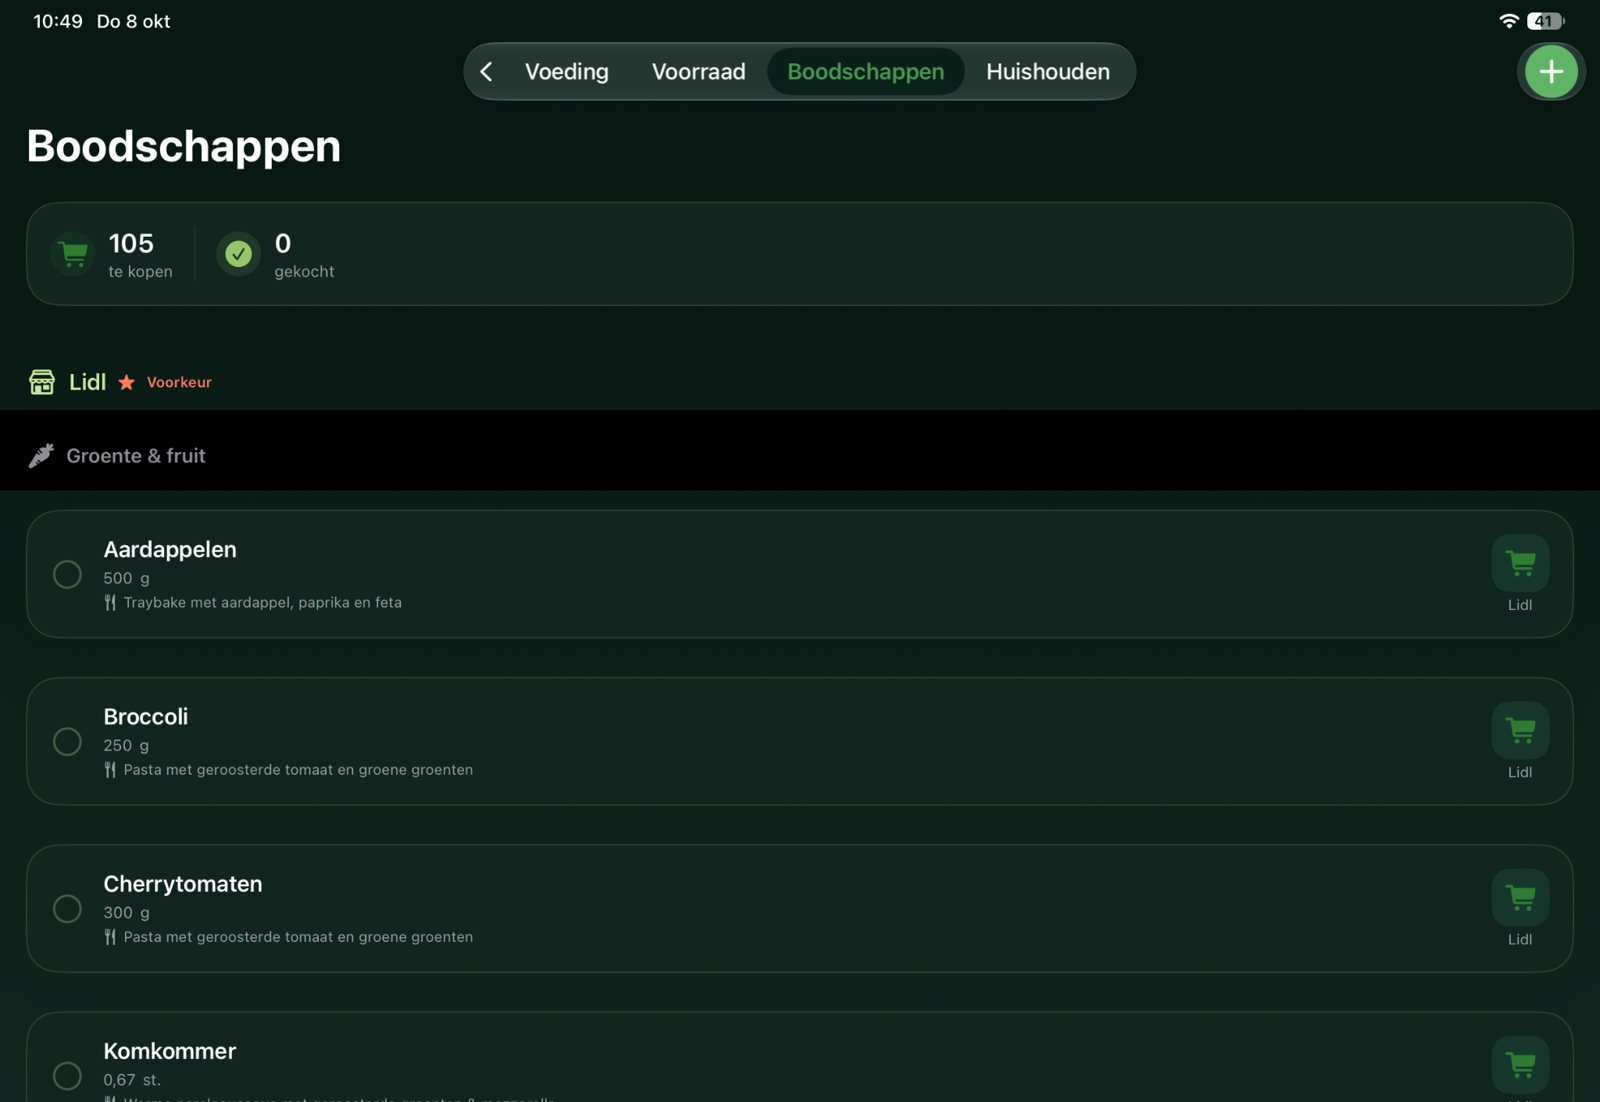Open the Huishouden tab
This screenshot has width=1600, height=1102.
(1047, 72)
